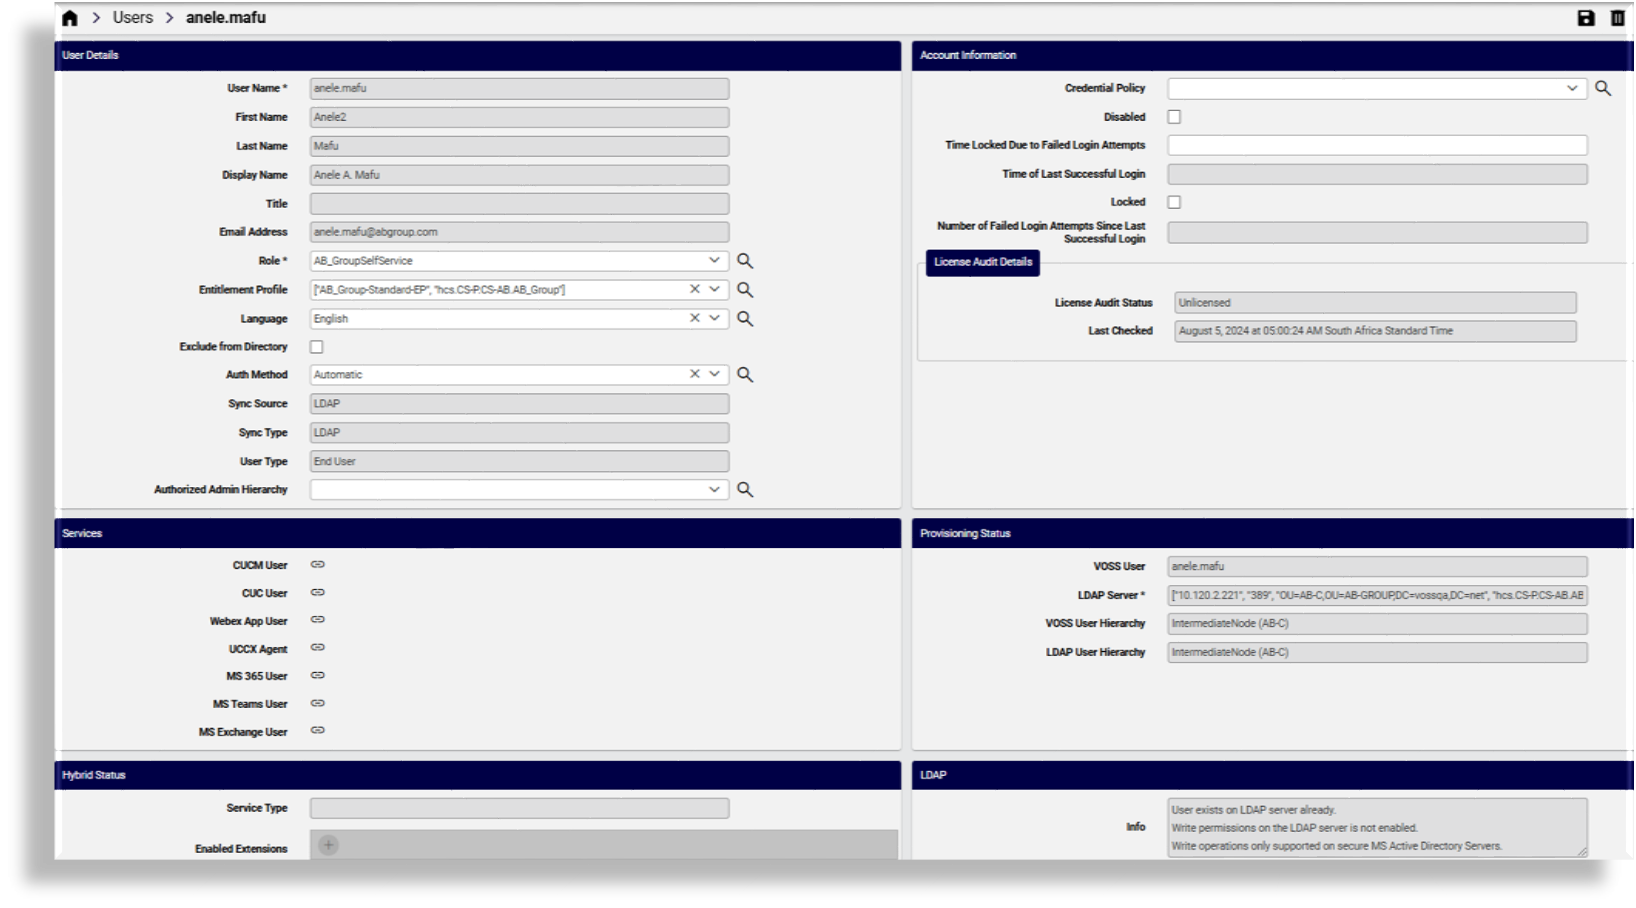1636x908 pixels.
Task: Enable the Exclude from Directory checkbox
Action: [x=317, y=347]
